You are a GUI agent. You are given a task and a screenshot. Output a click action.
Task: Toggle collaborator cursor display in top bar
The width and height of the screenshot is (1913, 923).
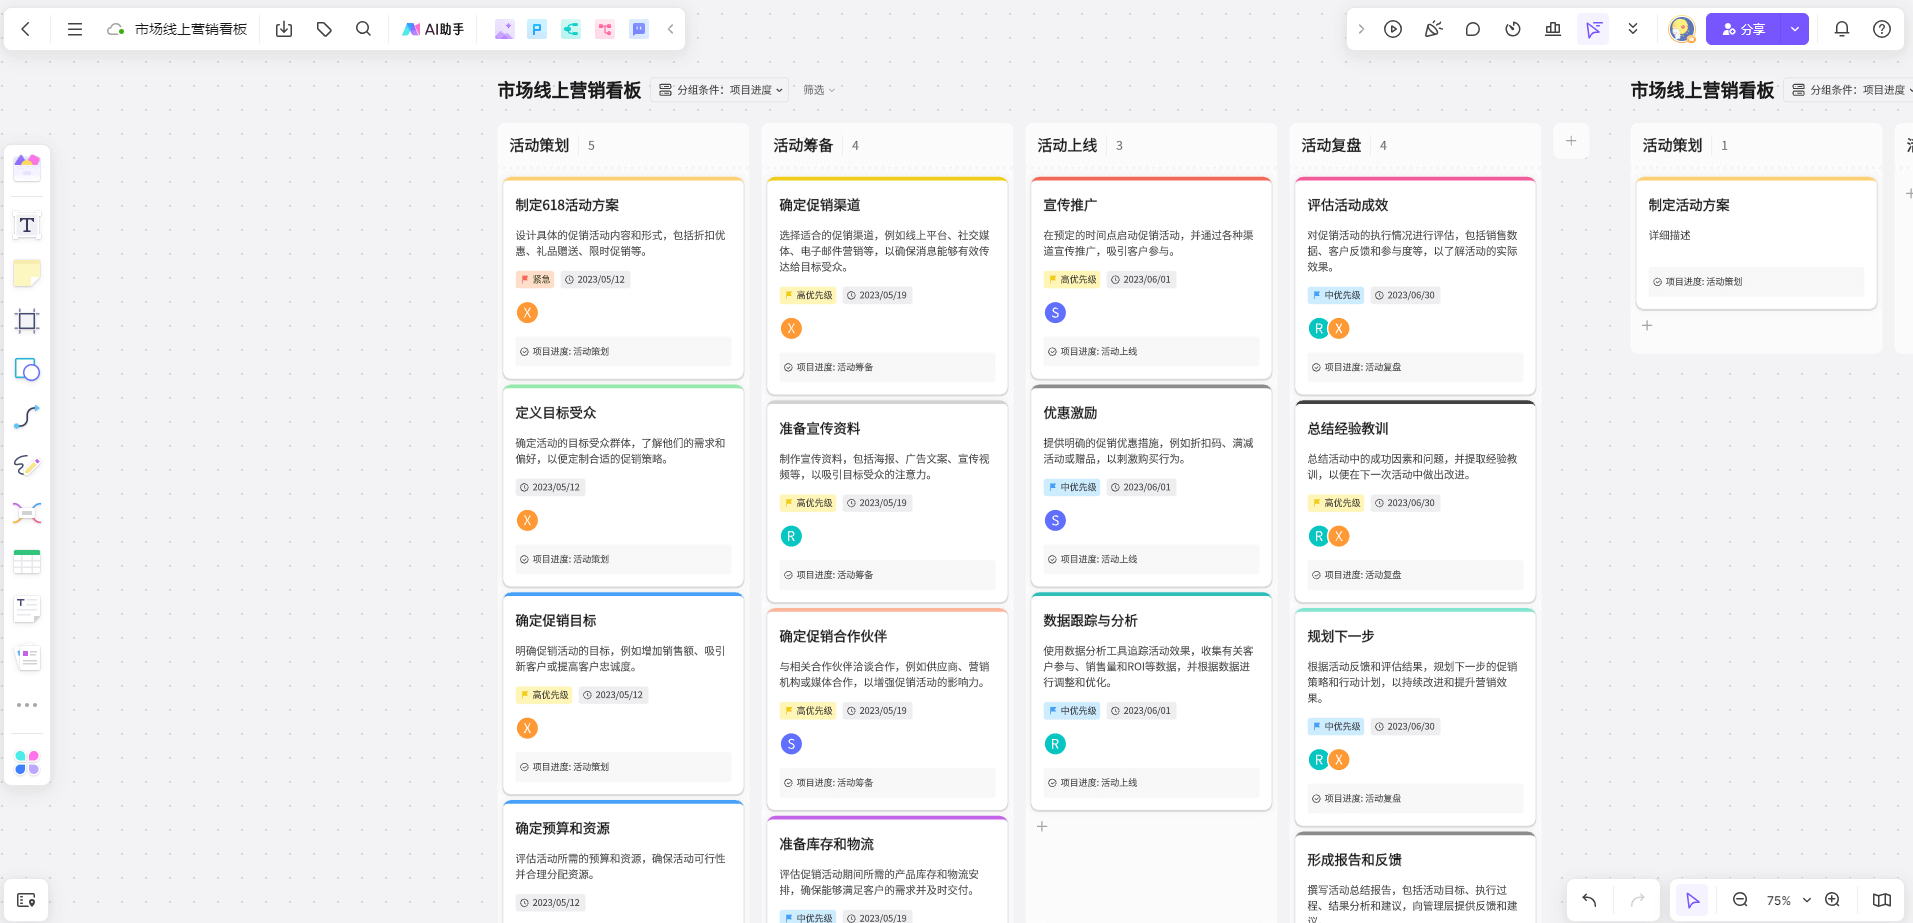[x=1593, y=29]
